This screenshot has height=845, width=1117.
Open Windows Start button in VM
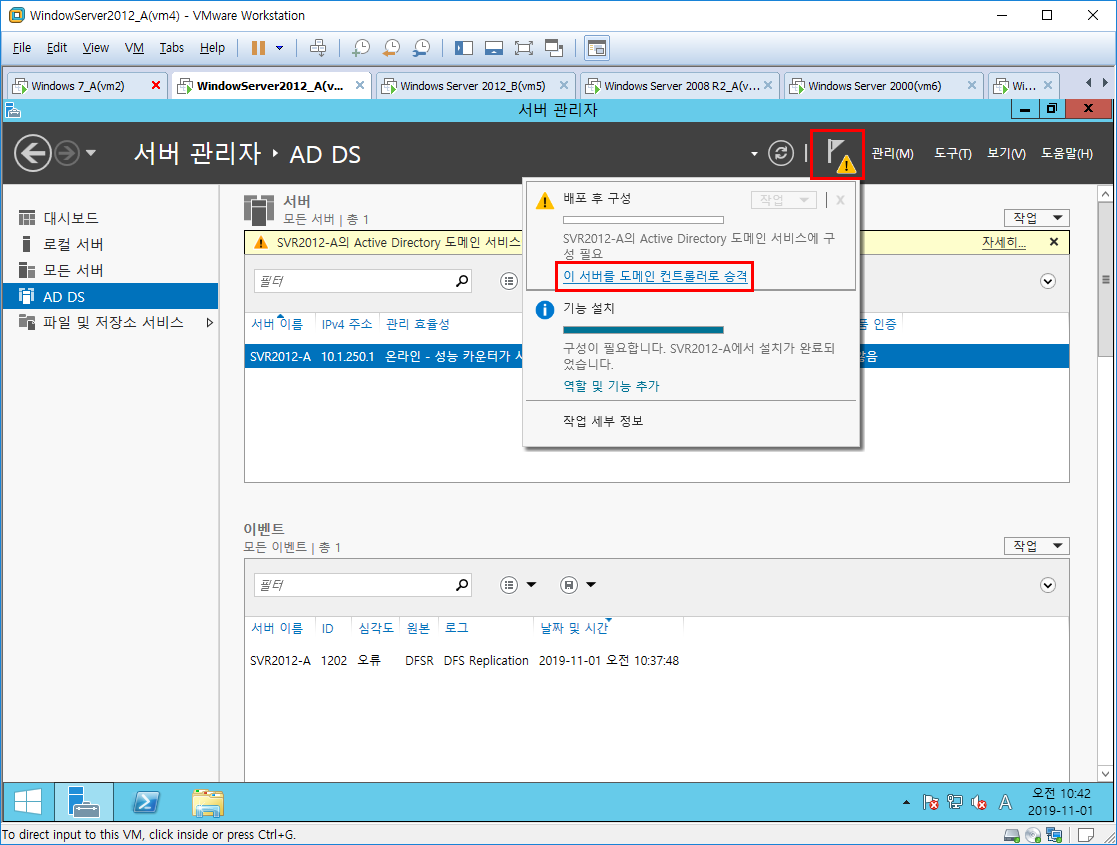pyautogui.click(x=28, y=803)
